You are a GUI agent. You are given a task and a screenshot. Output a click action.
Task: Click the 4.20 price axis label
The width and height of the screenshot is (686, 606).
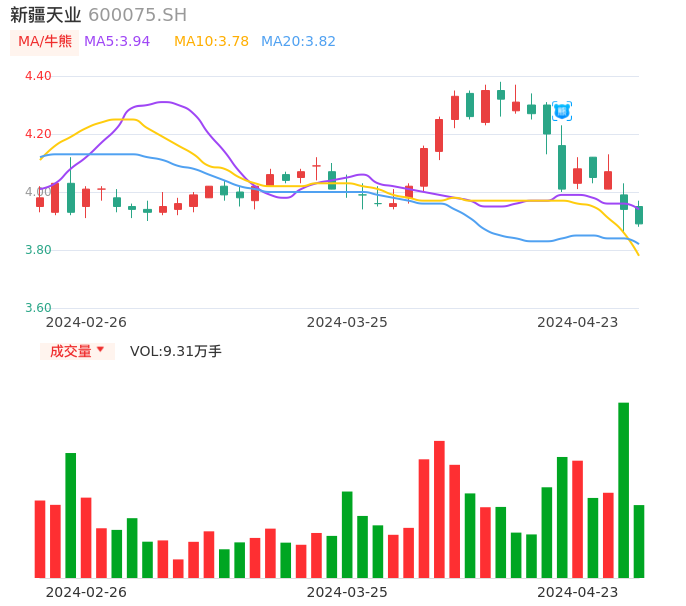coord(38,134)
